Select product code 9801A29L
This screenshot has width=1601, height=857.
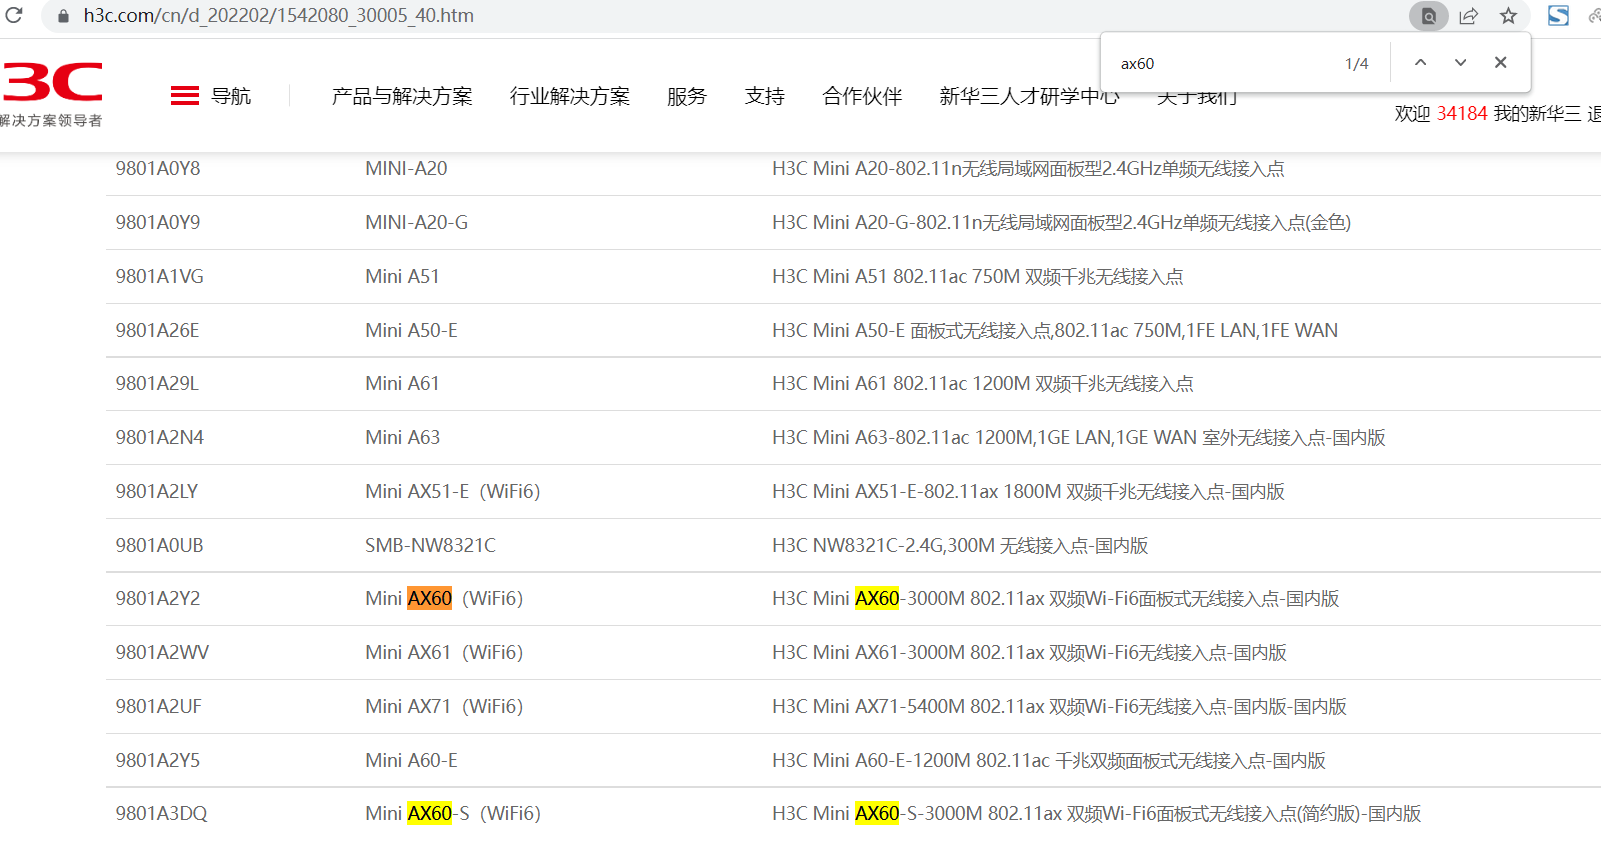[x=157, y=384]
